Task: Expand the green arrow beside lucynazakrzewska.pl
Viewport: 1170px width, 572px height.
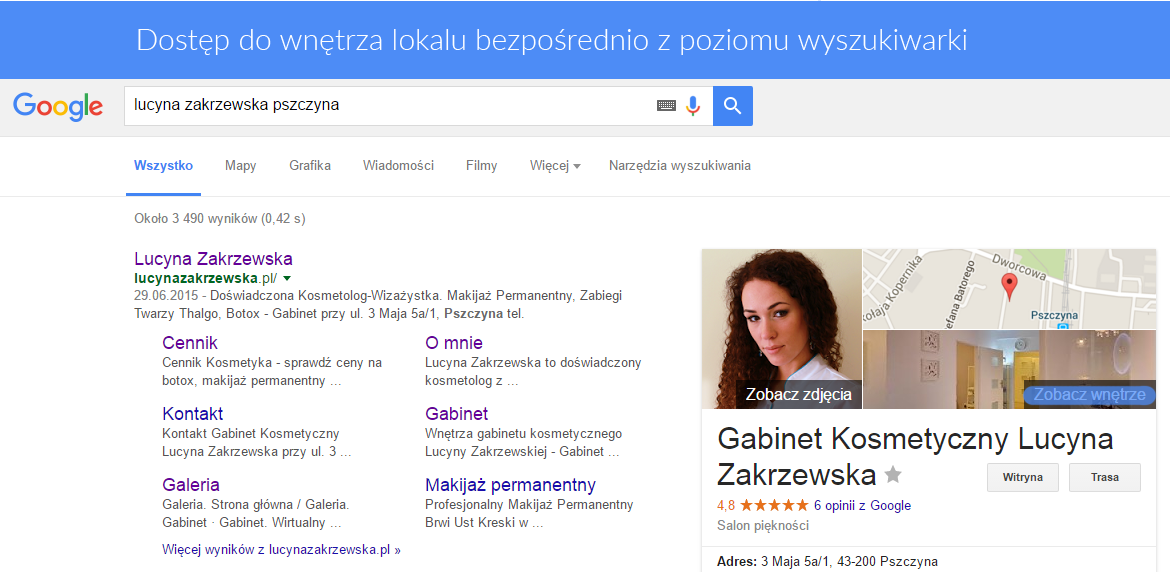Action: click(287, 278)
